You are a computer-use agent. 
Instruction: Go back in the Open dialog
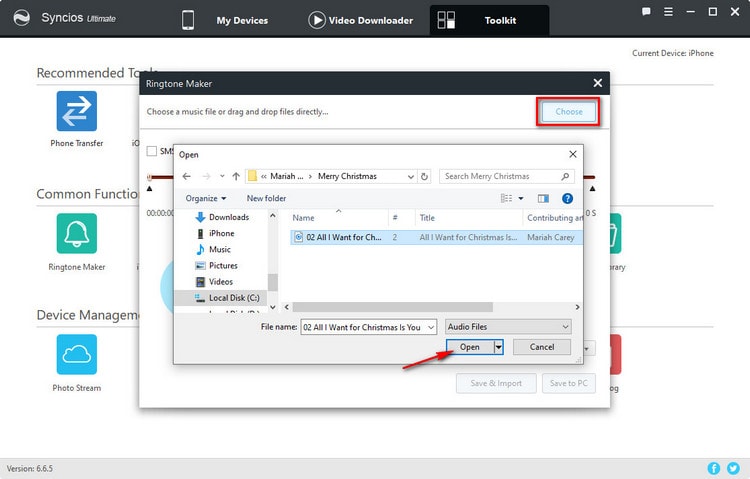pyautogui.click(x=187, y=177)
